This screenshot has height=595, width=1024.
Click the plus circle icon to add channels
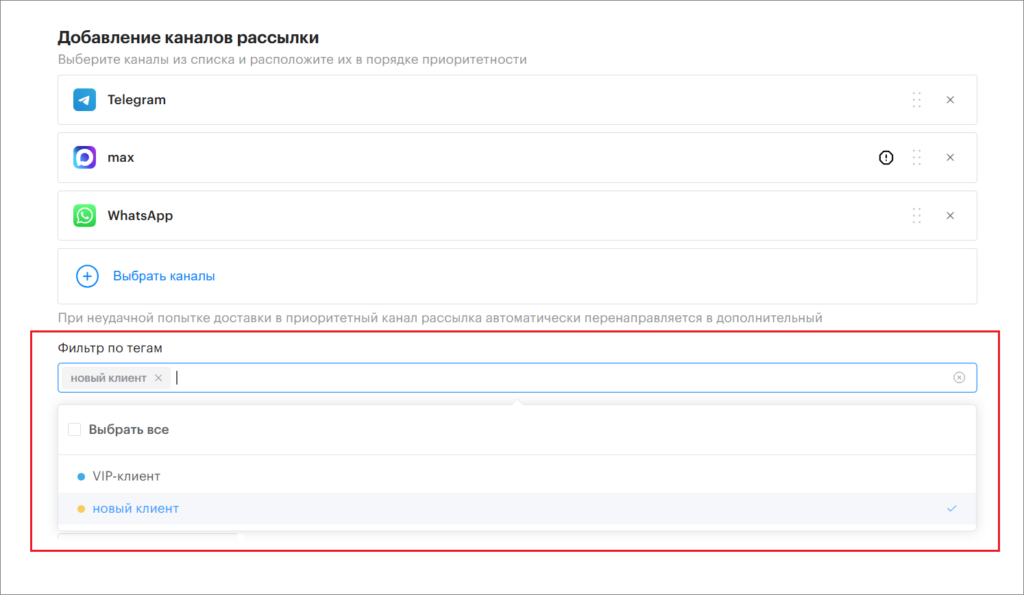click(x=87, y=276)
